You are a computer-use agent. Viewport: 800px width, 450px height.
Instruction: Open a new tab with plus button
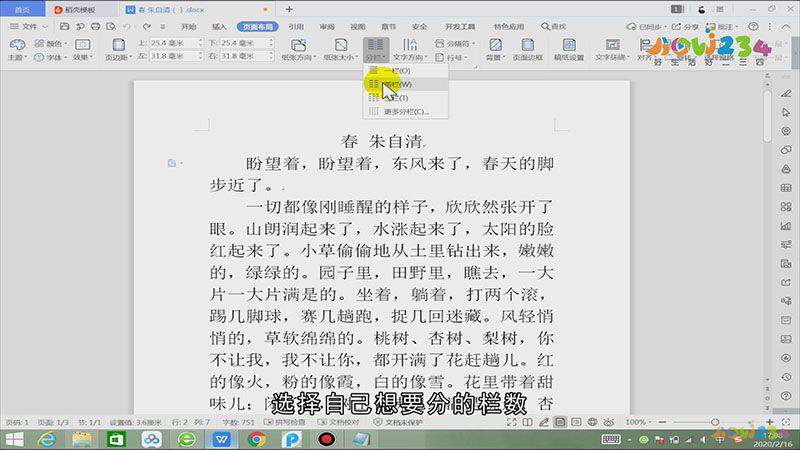289,9
